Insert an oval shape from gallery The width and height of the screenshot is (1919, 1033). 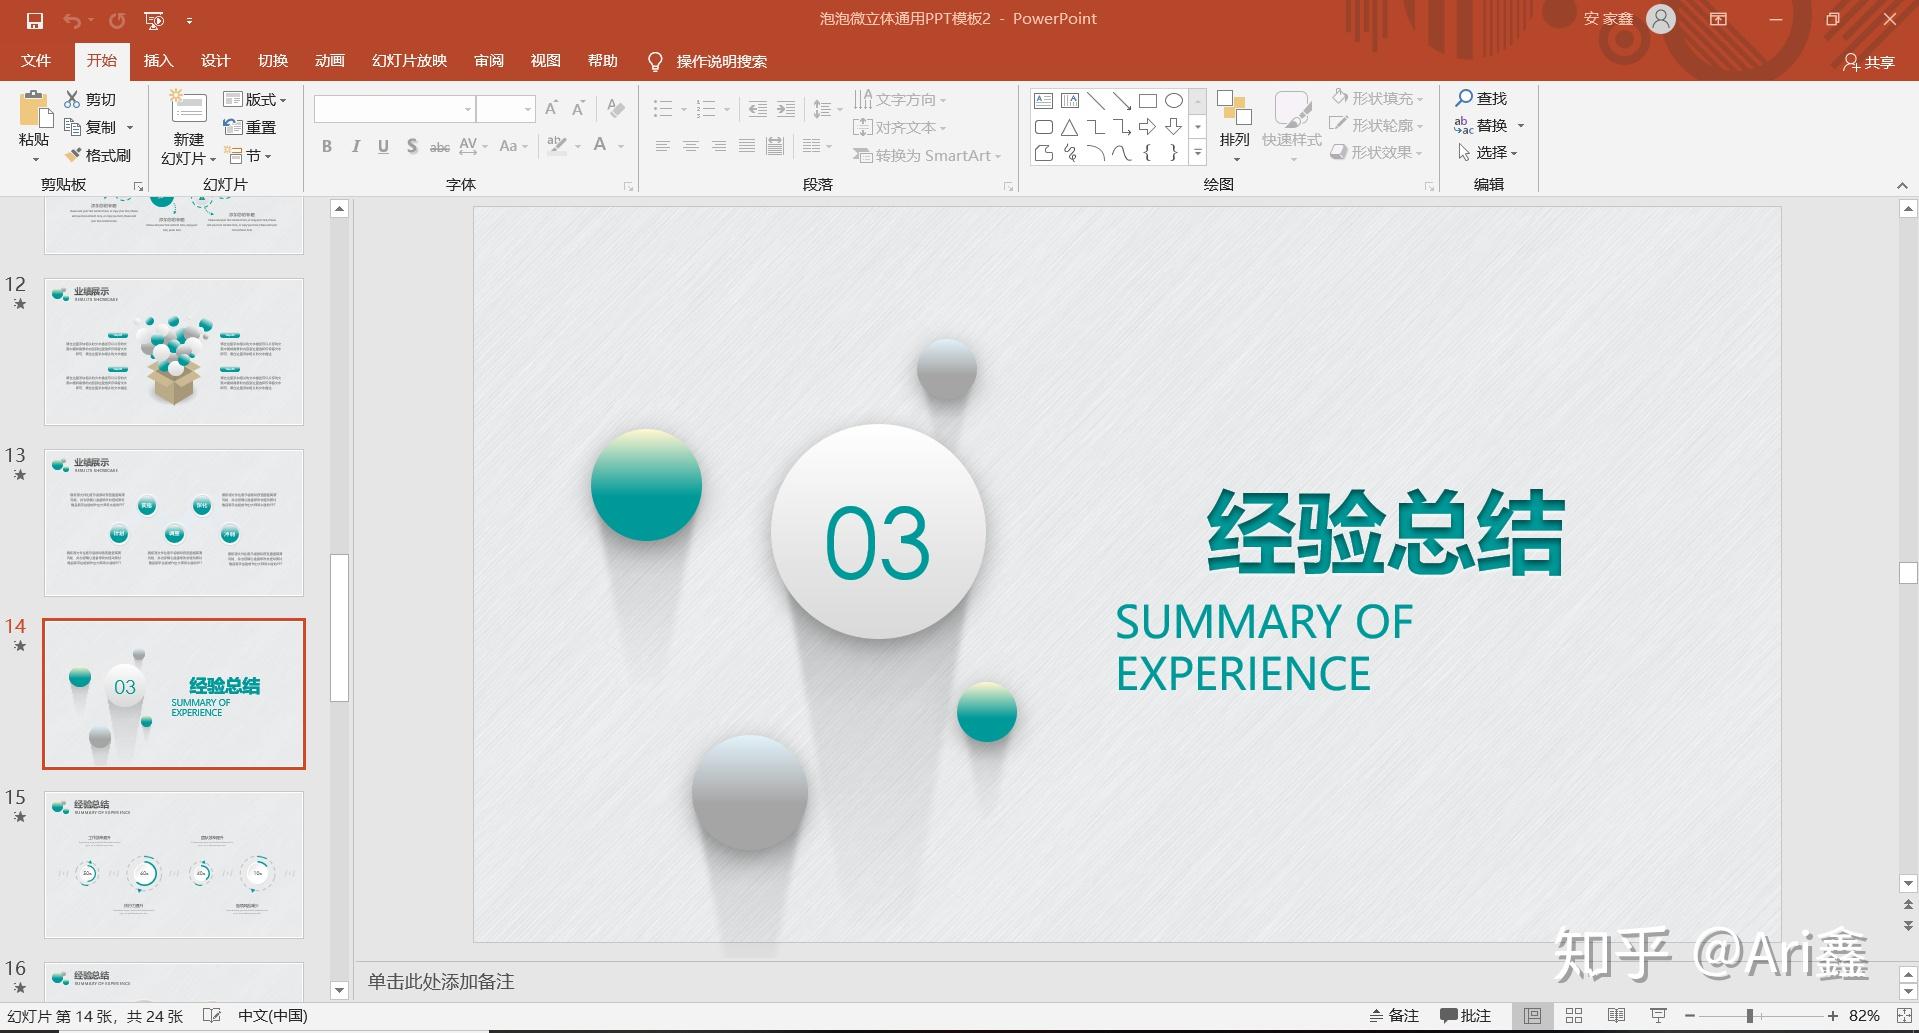tap(1174, 101)
